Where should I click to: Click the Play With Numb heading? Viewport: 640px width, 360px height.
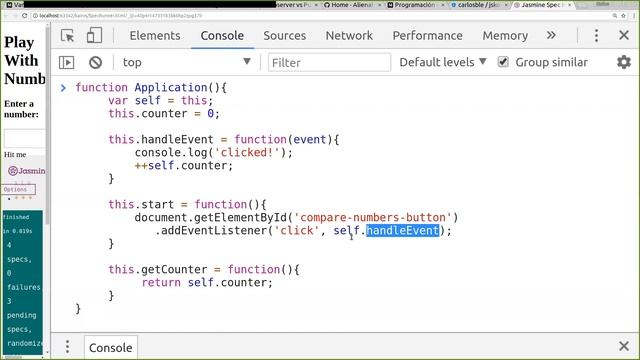coord(24,60)
